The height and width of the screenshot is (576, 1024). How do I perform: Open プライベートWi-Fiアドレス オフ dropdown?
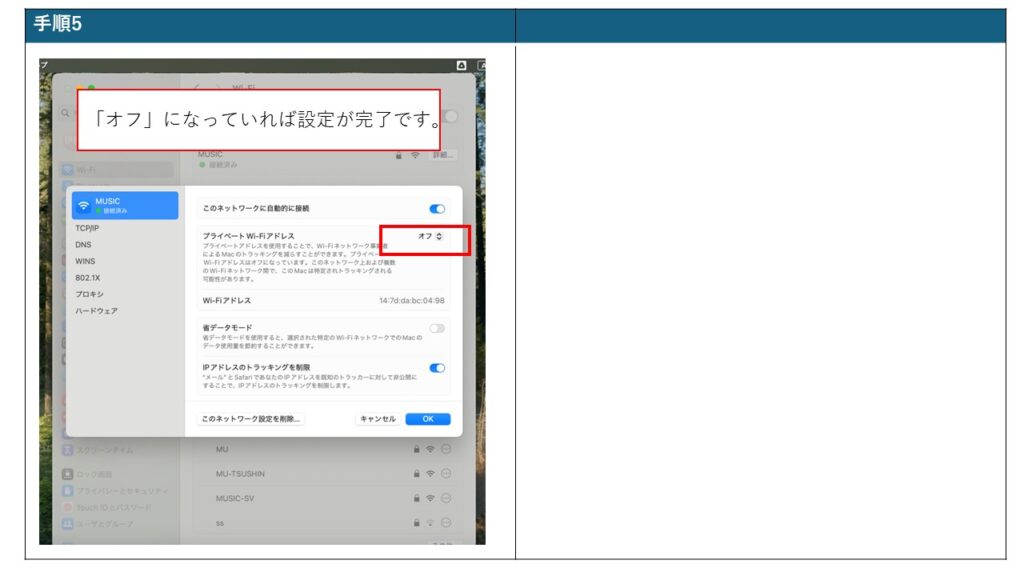click(431, 236)
